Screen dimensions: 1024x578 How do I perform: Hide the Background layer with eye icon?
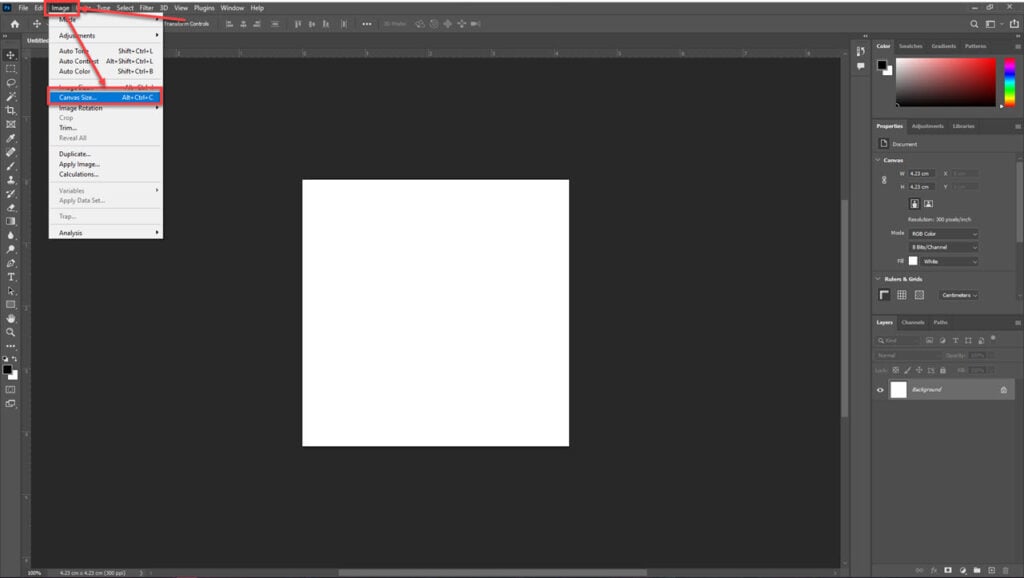coord(880,390)
